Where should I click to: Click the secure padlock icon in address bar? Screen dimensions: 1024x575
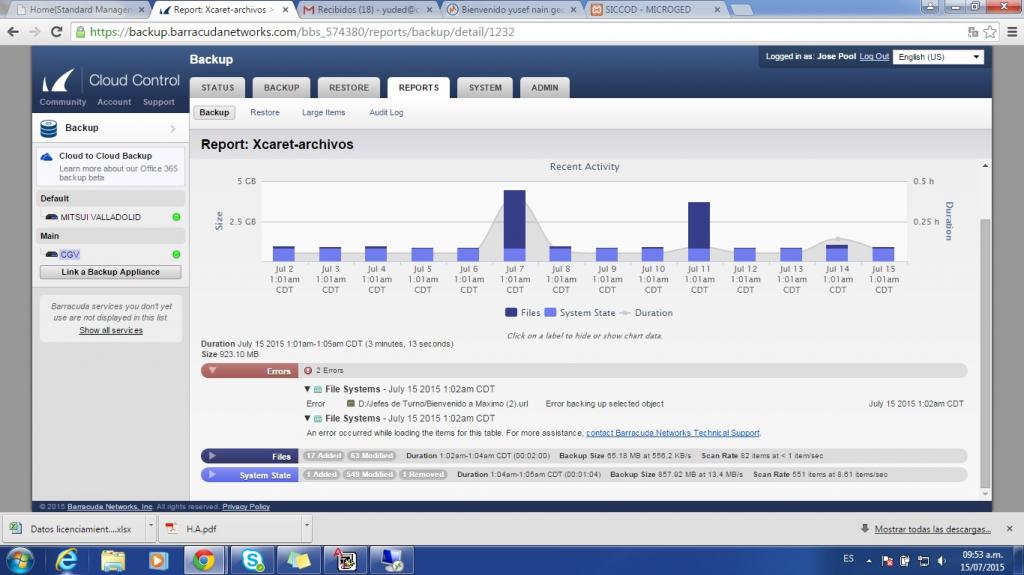click(80, 31)
